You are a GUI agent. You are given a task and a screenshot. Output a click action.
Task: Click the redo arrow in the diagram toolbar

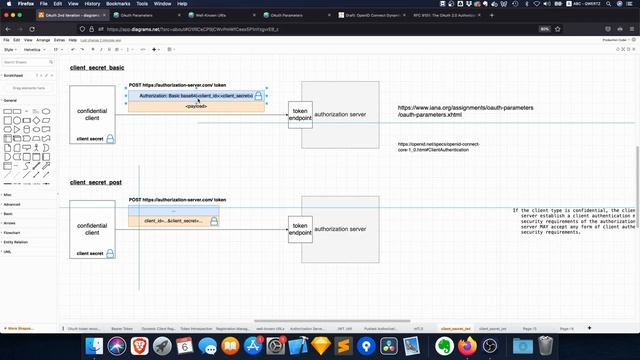82,49
